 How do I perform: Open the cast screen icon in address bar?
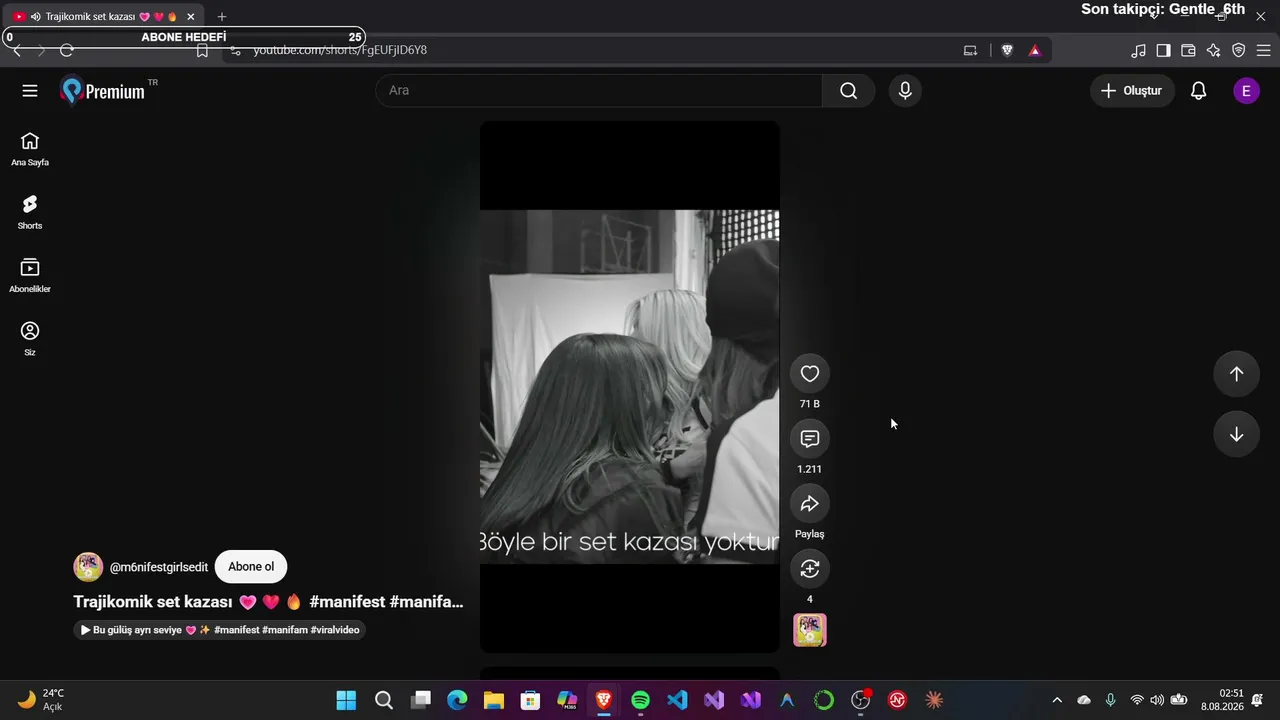pyautogui.click(x=970, y=50)
